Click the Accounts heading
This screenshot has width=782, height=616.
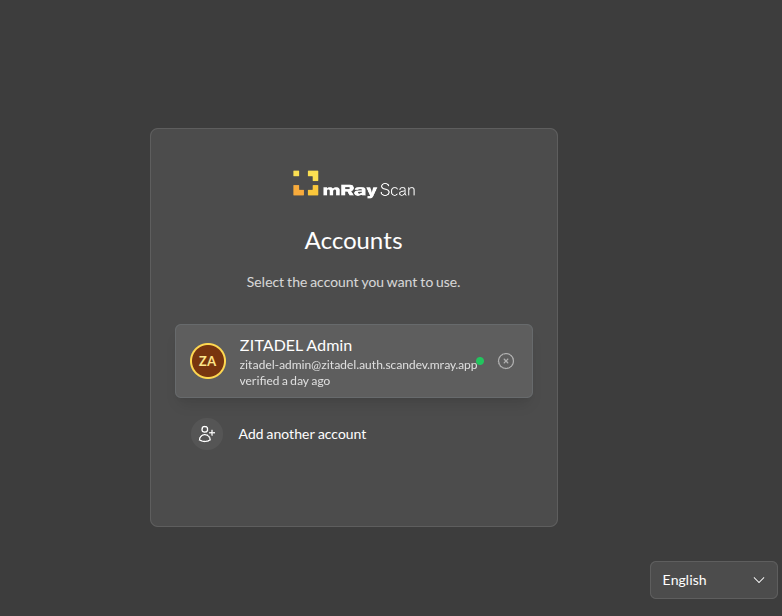click(x=354, y=241)
